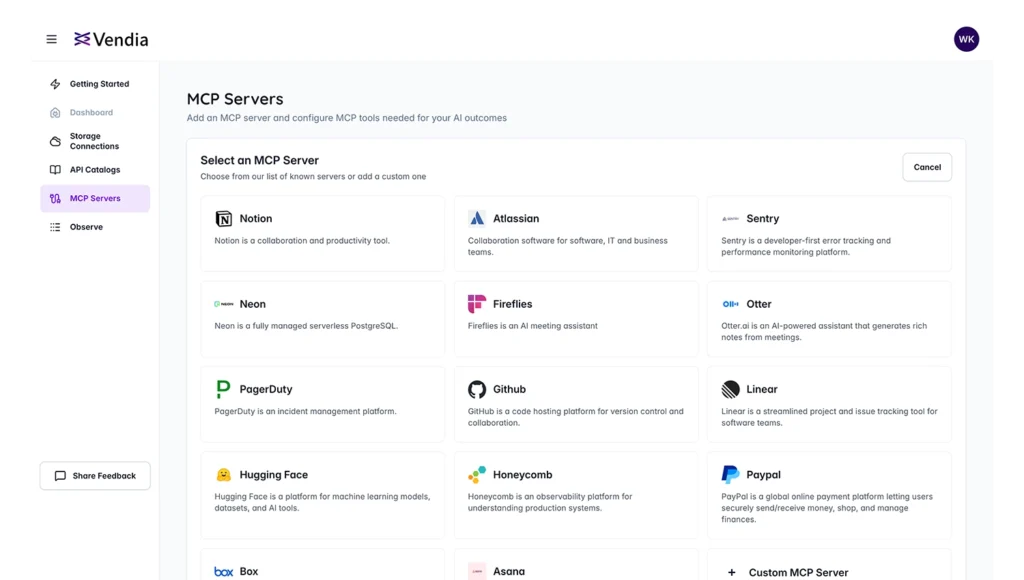Select the Sentry server icon

(x=731, y=218)
